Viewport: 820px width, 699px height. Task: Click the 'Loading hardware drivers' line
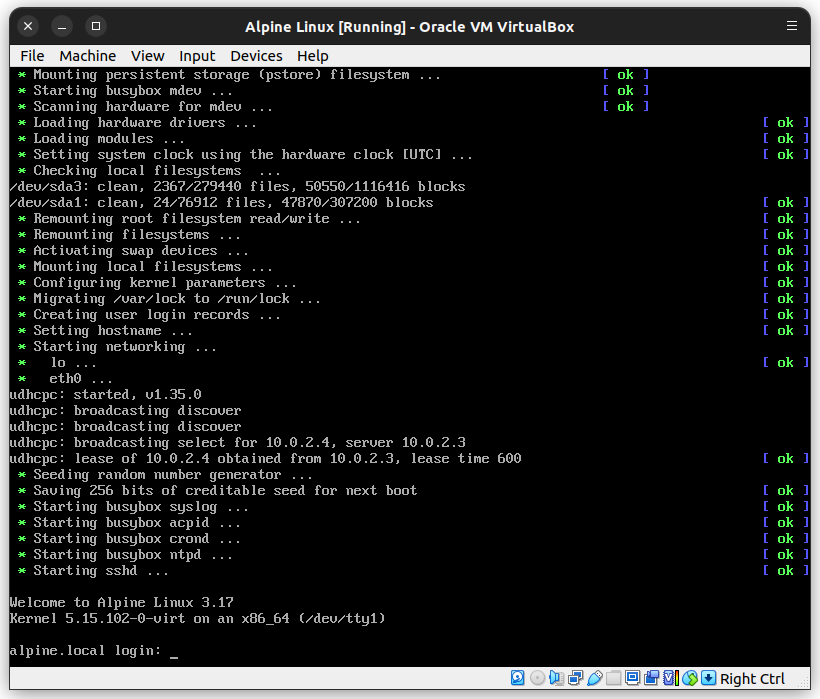[x=138, y=122]
